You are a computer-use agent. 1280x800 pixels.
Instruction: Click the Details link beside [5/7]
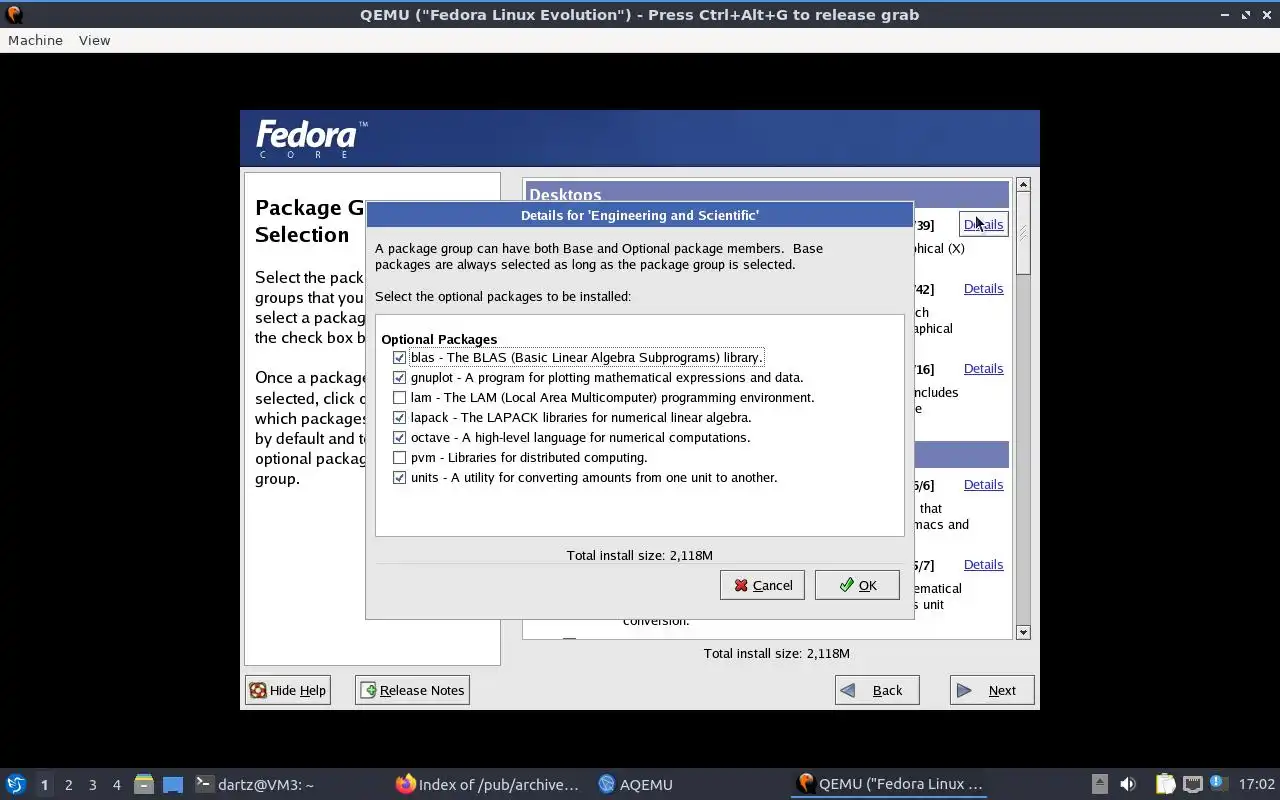983,564
